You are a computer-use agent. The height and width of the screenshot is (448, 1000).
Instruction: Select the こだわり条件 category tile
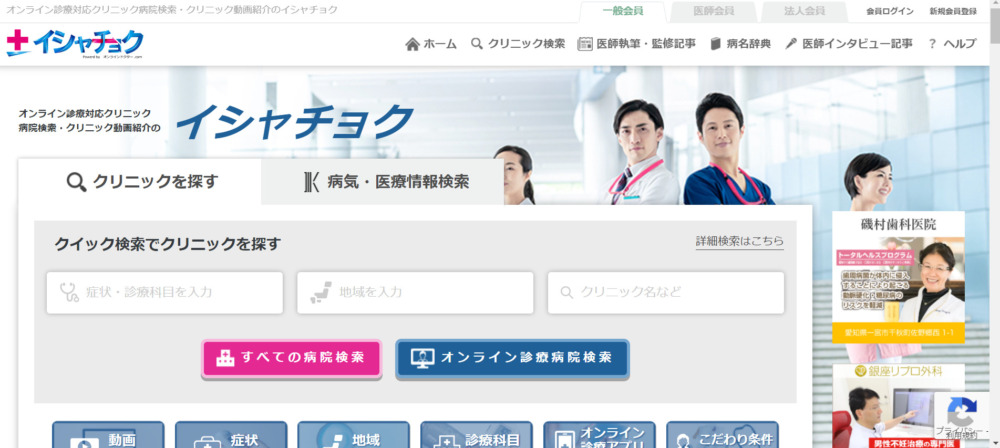tap(723, 435)
